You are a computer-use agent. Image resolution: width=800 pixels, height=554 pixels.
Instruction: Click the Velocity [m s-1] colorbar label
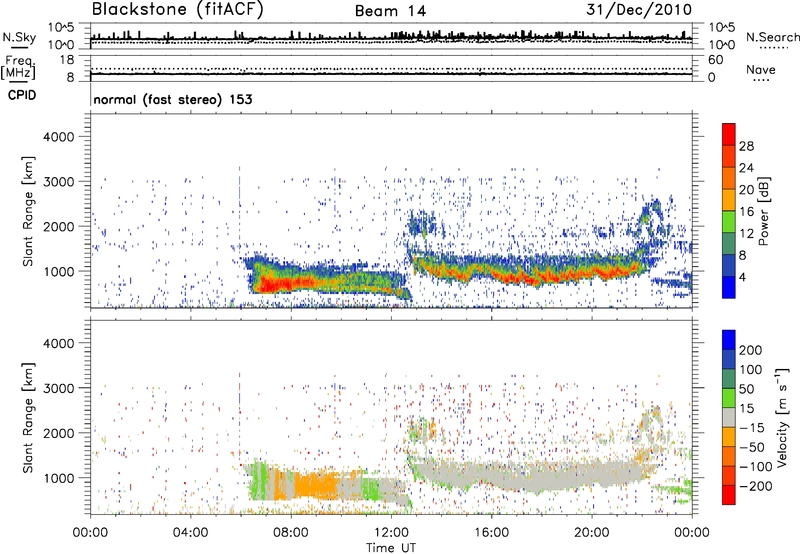tap(781, 417)
